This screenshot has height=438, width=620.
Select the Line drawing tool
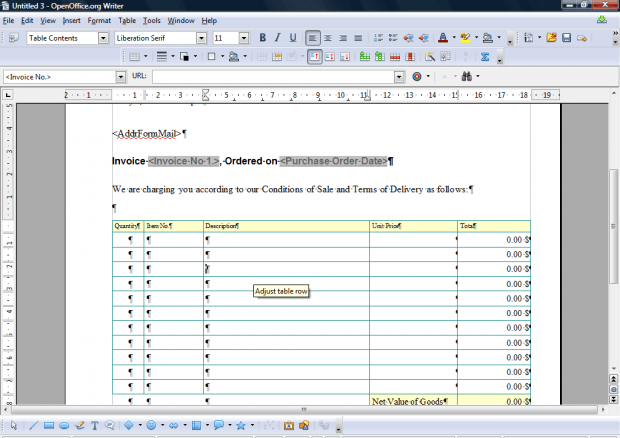[33, 425]
